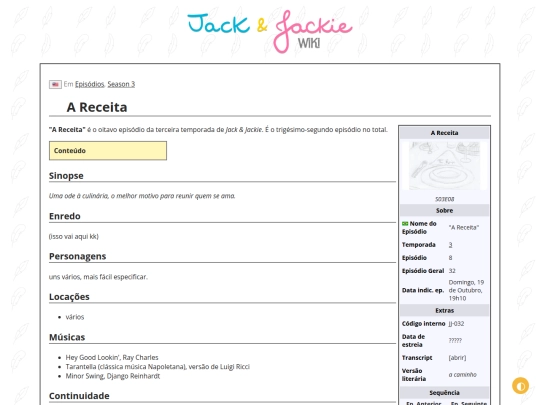Click the Sobre header in infobox
The width and height of the screenshot is (540, 405).
pyautogui.click(x=444, y=210)
